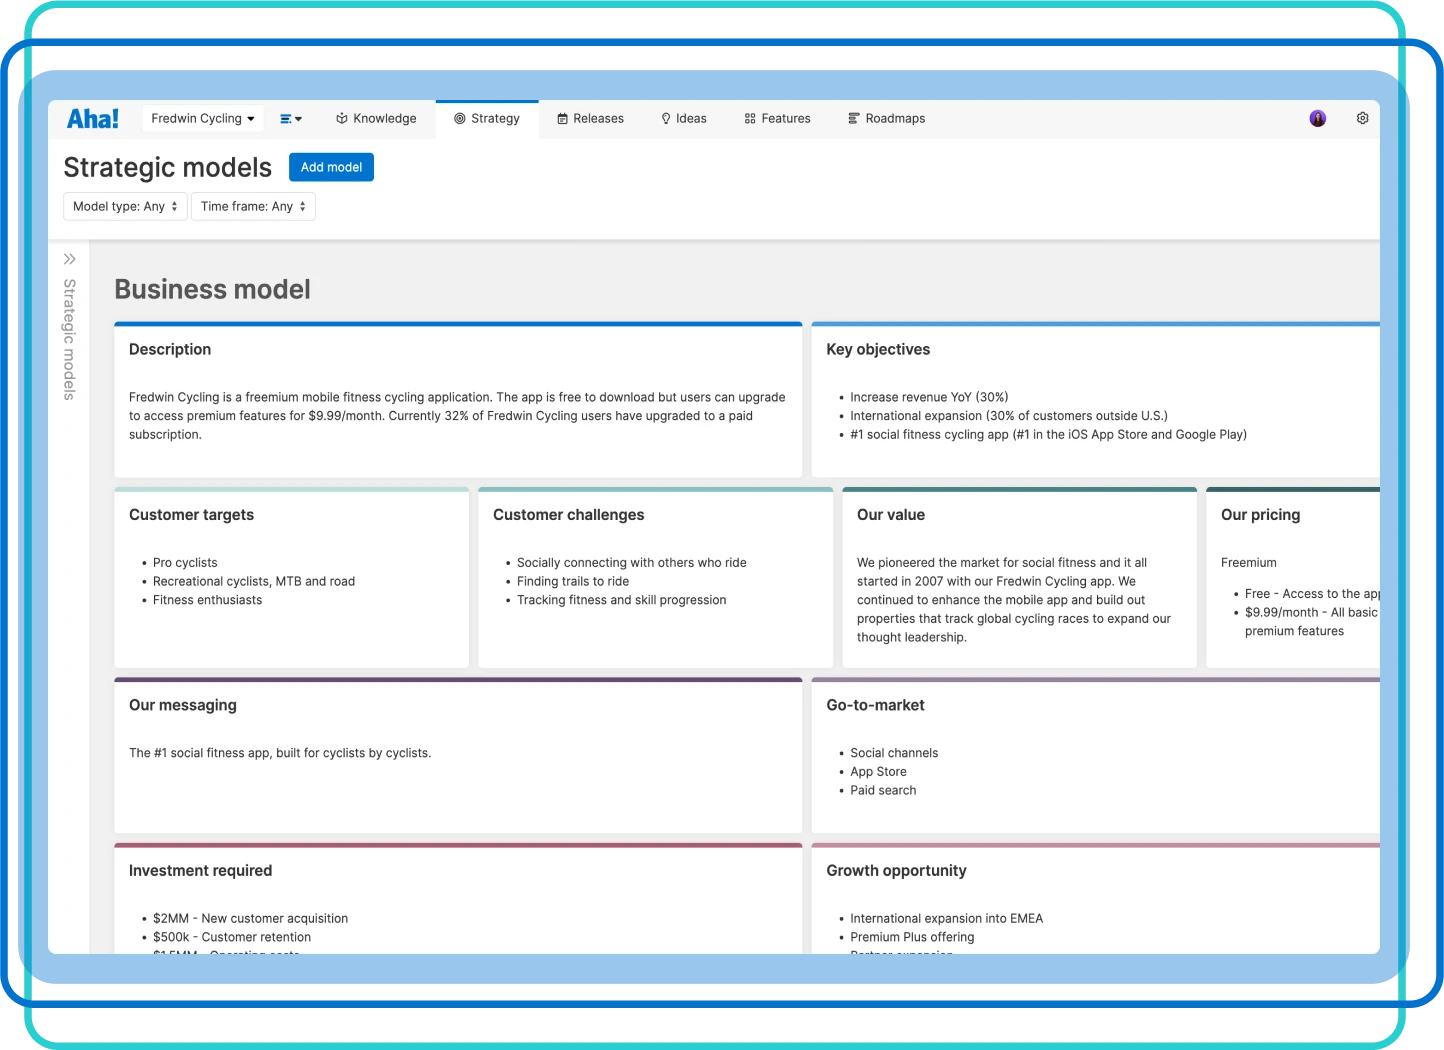Viewport: 1444px width, 1050px height.
Task: Open the Knowledge tab
Action: click(376, 119)
